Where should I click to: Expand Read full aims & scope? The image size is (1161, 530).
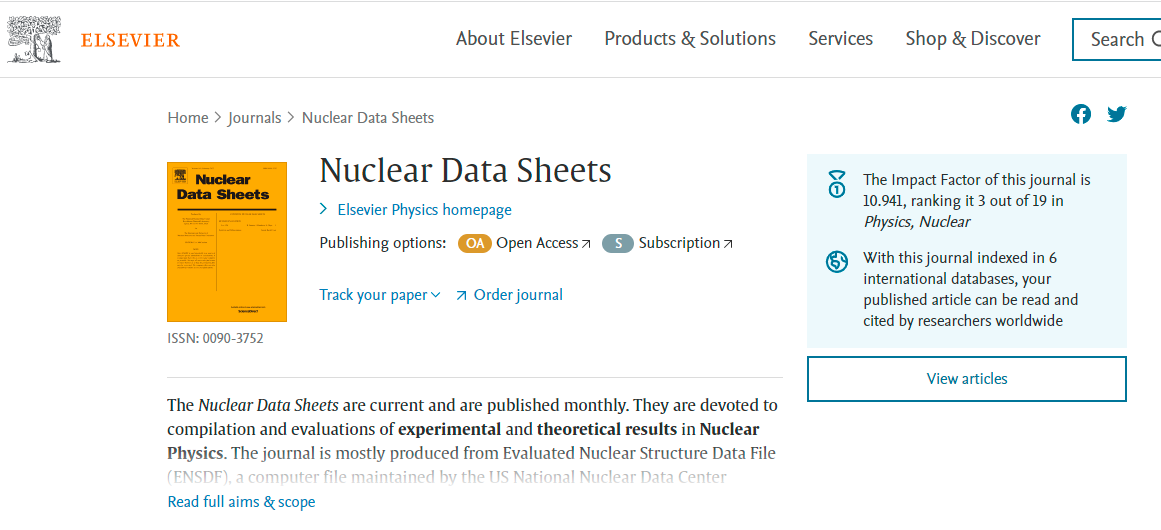241,502
